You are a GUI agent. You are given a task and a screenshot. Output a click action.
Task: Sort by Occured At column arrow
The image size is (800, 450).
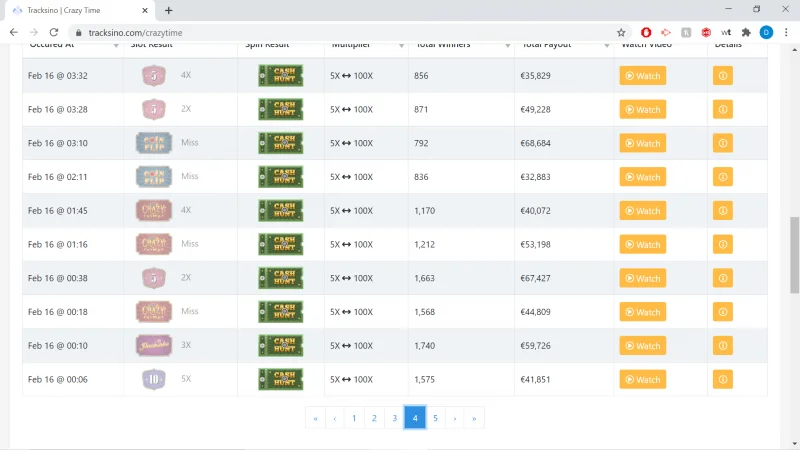click(116, 46)
